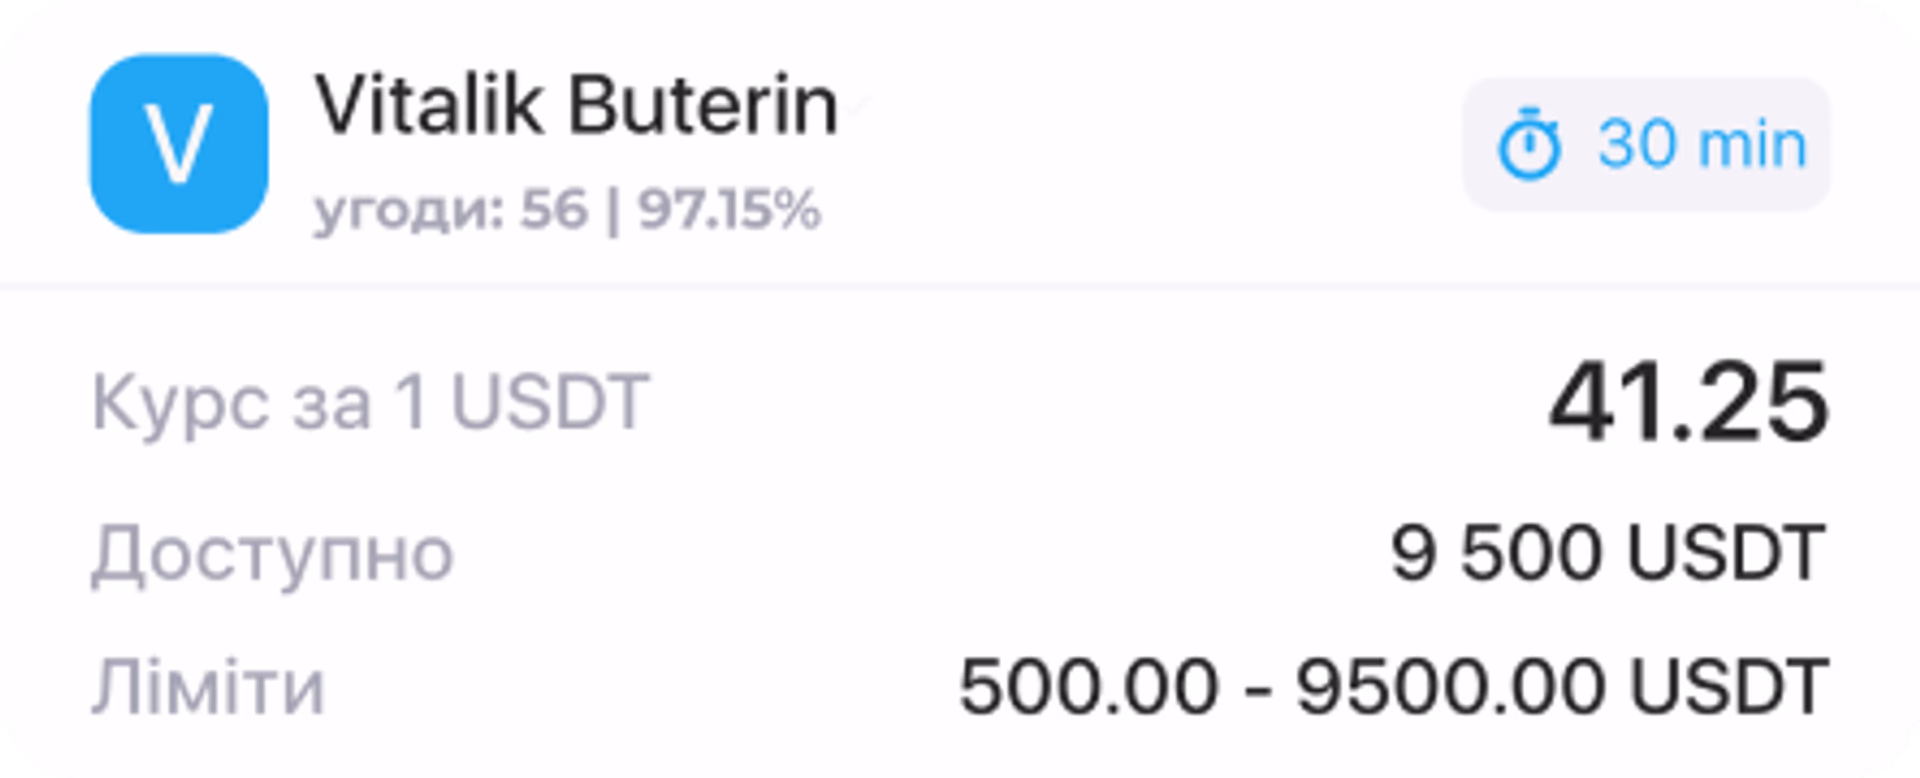This screenshot has height=778, width=1920.
Task: Click the 9500.00 USDT maximum limit value
Action: [1563, 687]
